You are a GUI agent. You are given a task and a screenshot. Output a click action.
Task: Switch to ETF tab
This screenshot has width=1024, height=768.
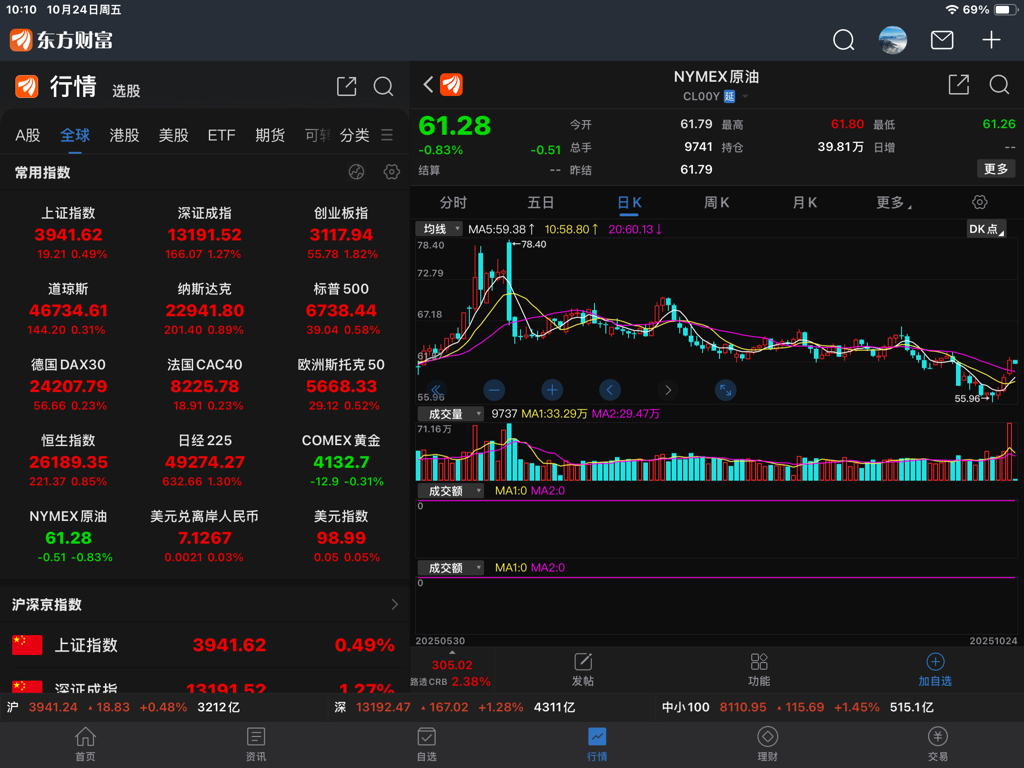(x=221, y=135)
